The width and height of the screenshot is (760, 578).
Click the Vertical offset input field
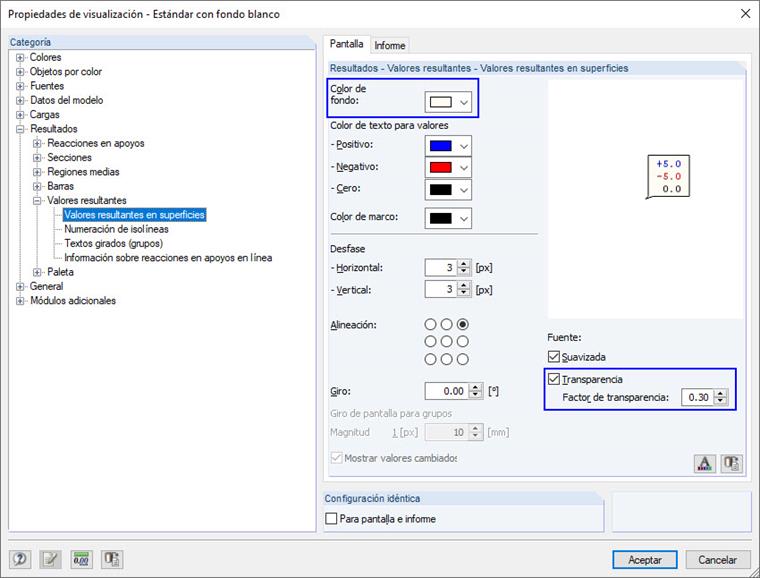tap(440, 289)
